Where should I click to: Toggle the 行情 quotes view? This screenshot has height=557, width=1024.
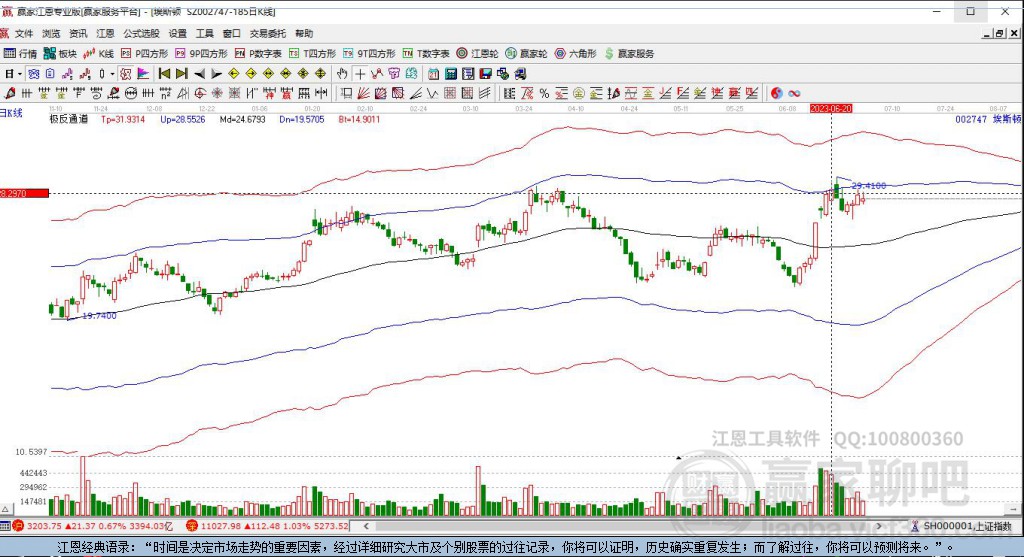coord(20,53)
